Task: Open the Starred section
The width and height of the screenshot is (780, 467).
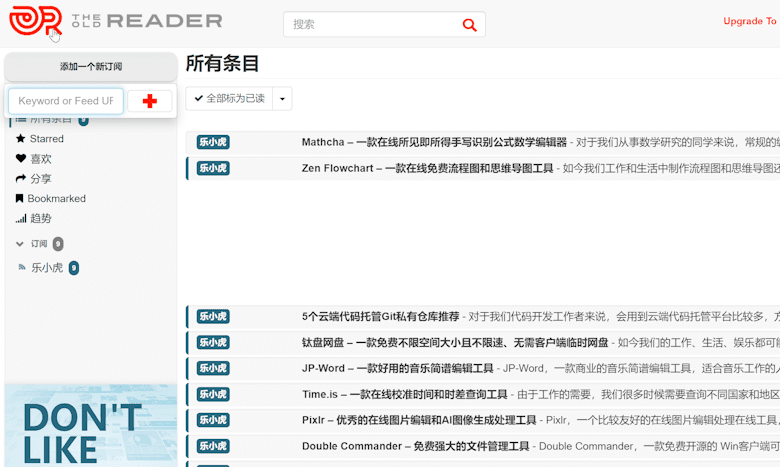Action: pyautogui.click(x=47, y=139)
